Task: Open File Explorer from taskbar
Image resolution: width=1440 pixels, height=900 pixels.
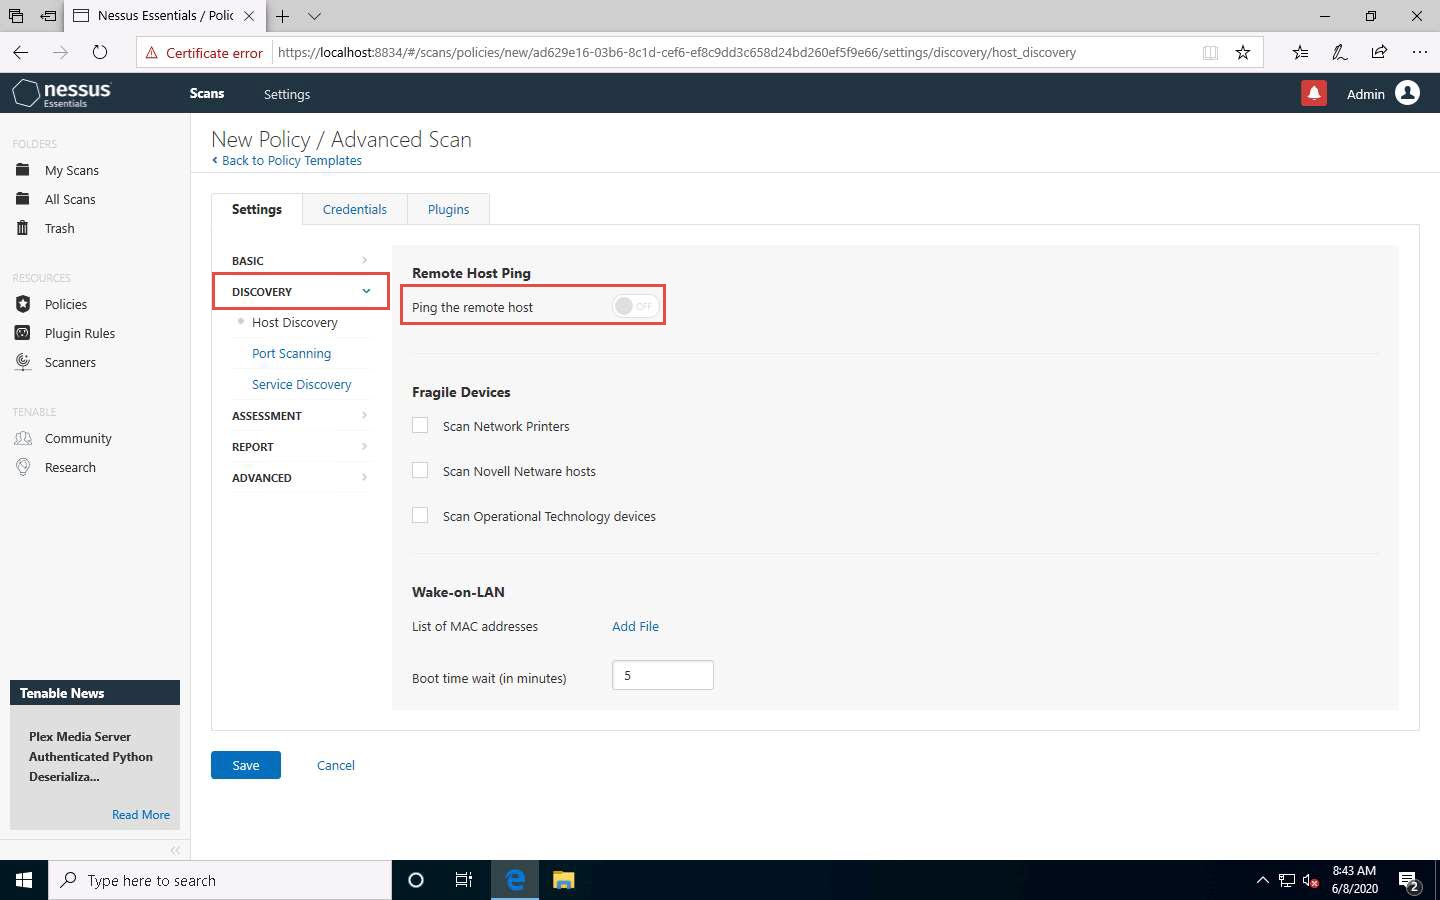Action: (563, 880)
